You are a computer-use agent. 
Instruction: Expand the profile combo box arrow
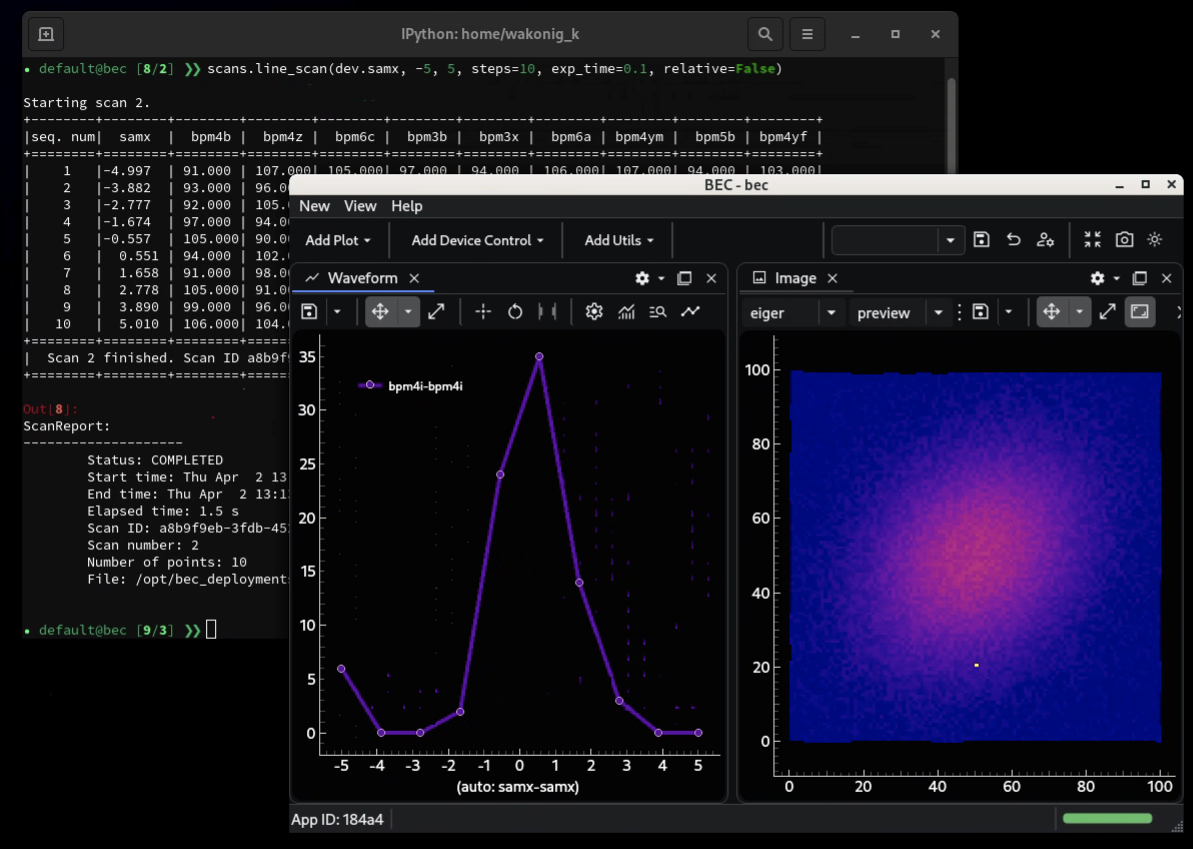point(950,240)
